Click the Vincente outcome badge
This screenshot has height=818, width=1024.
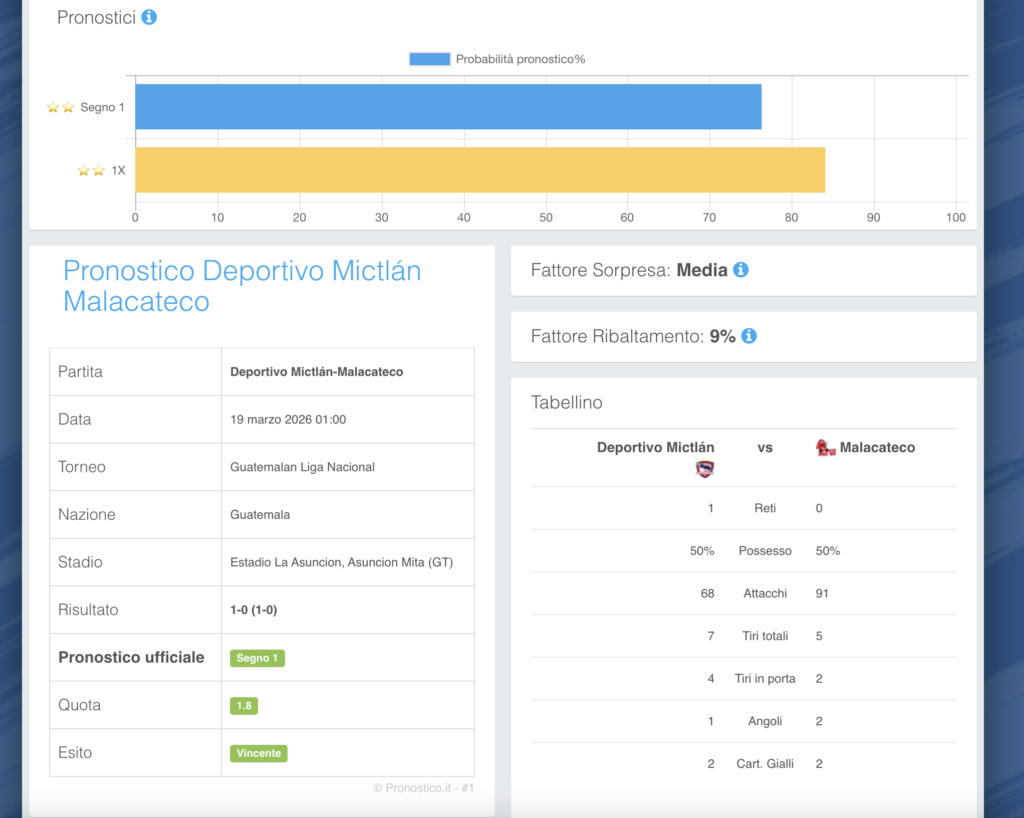point(259,753)
